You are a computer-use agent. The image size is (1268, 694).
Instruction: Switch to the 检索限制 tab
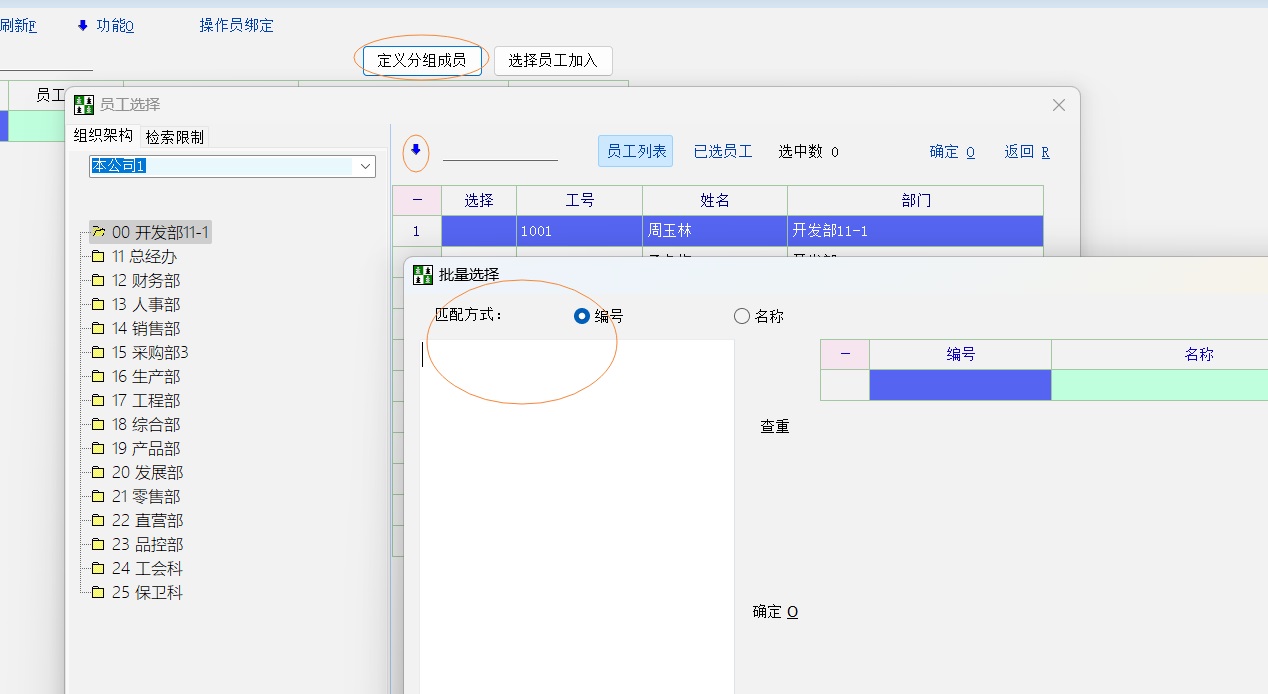coord(175,137)
